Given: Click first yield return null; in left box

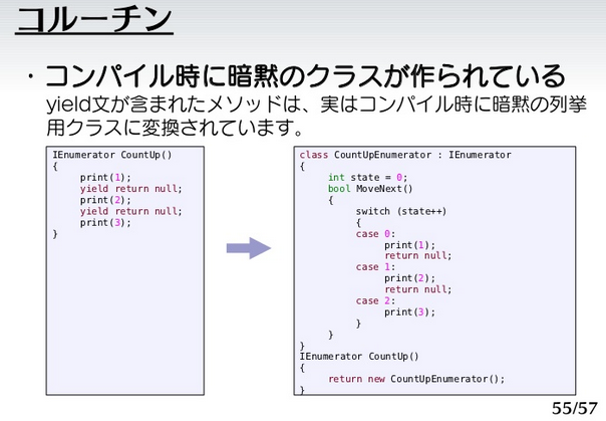Looking at the screenshot, I should coord(131,188).
